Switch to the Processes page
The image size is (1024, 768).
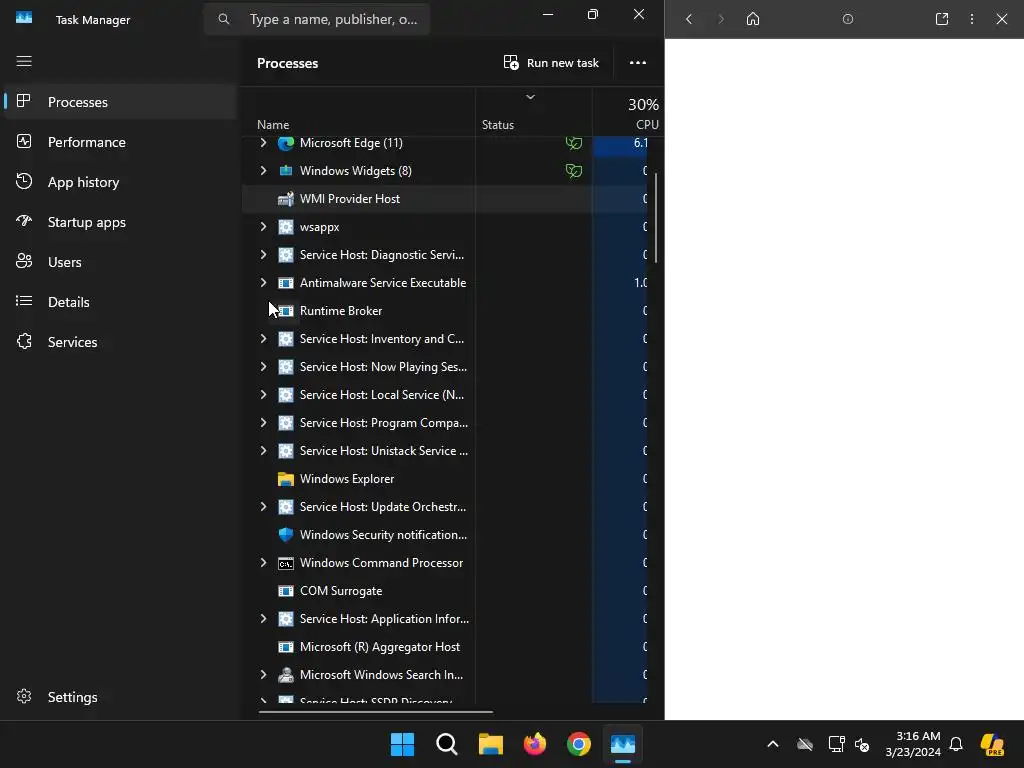[x=120, y=102]
